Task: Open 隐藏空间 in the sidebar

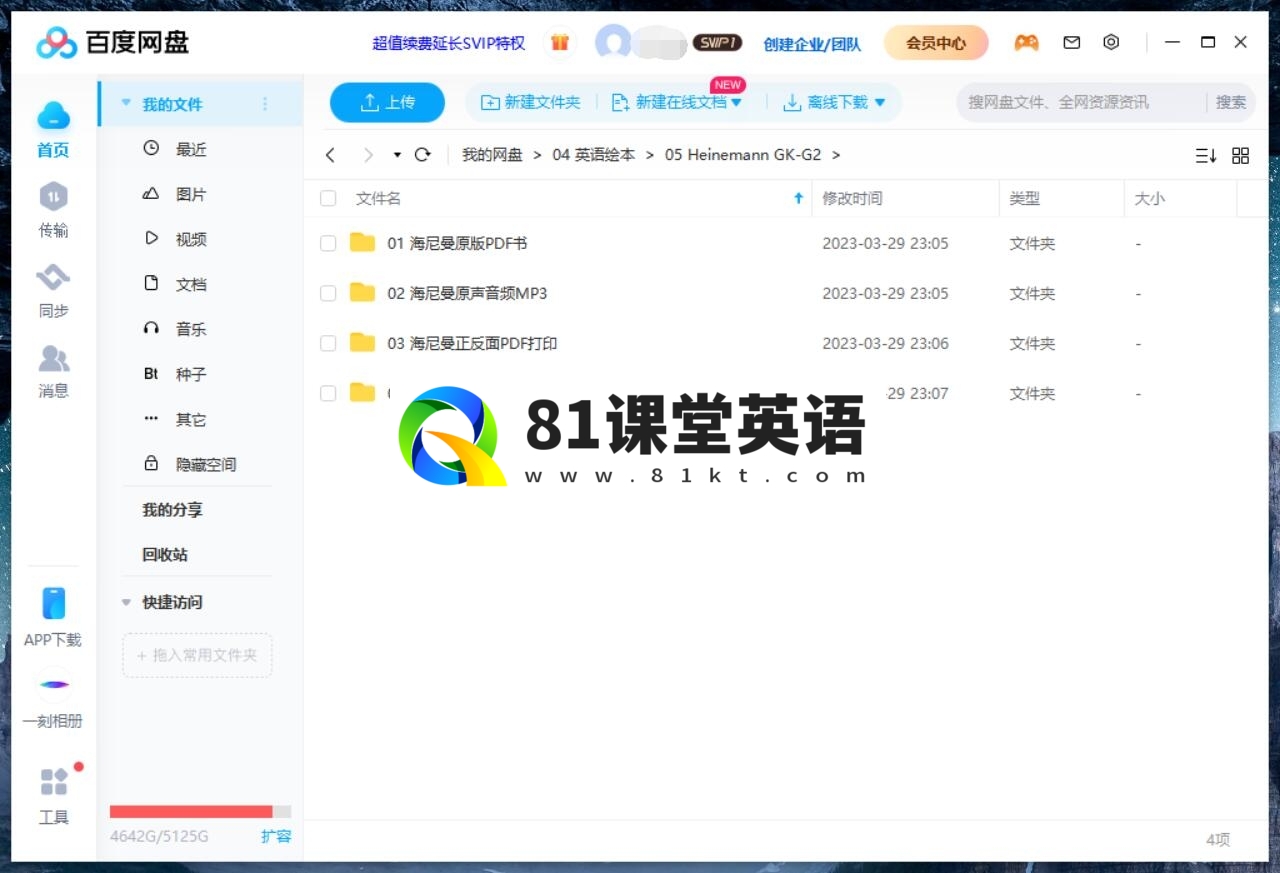Action: tap(206, 464)
